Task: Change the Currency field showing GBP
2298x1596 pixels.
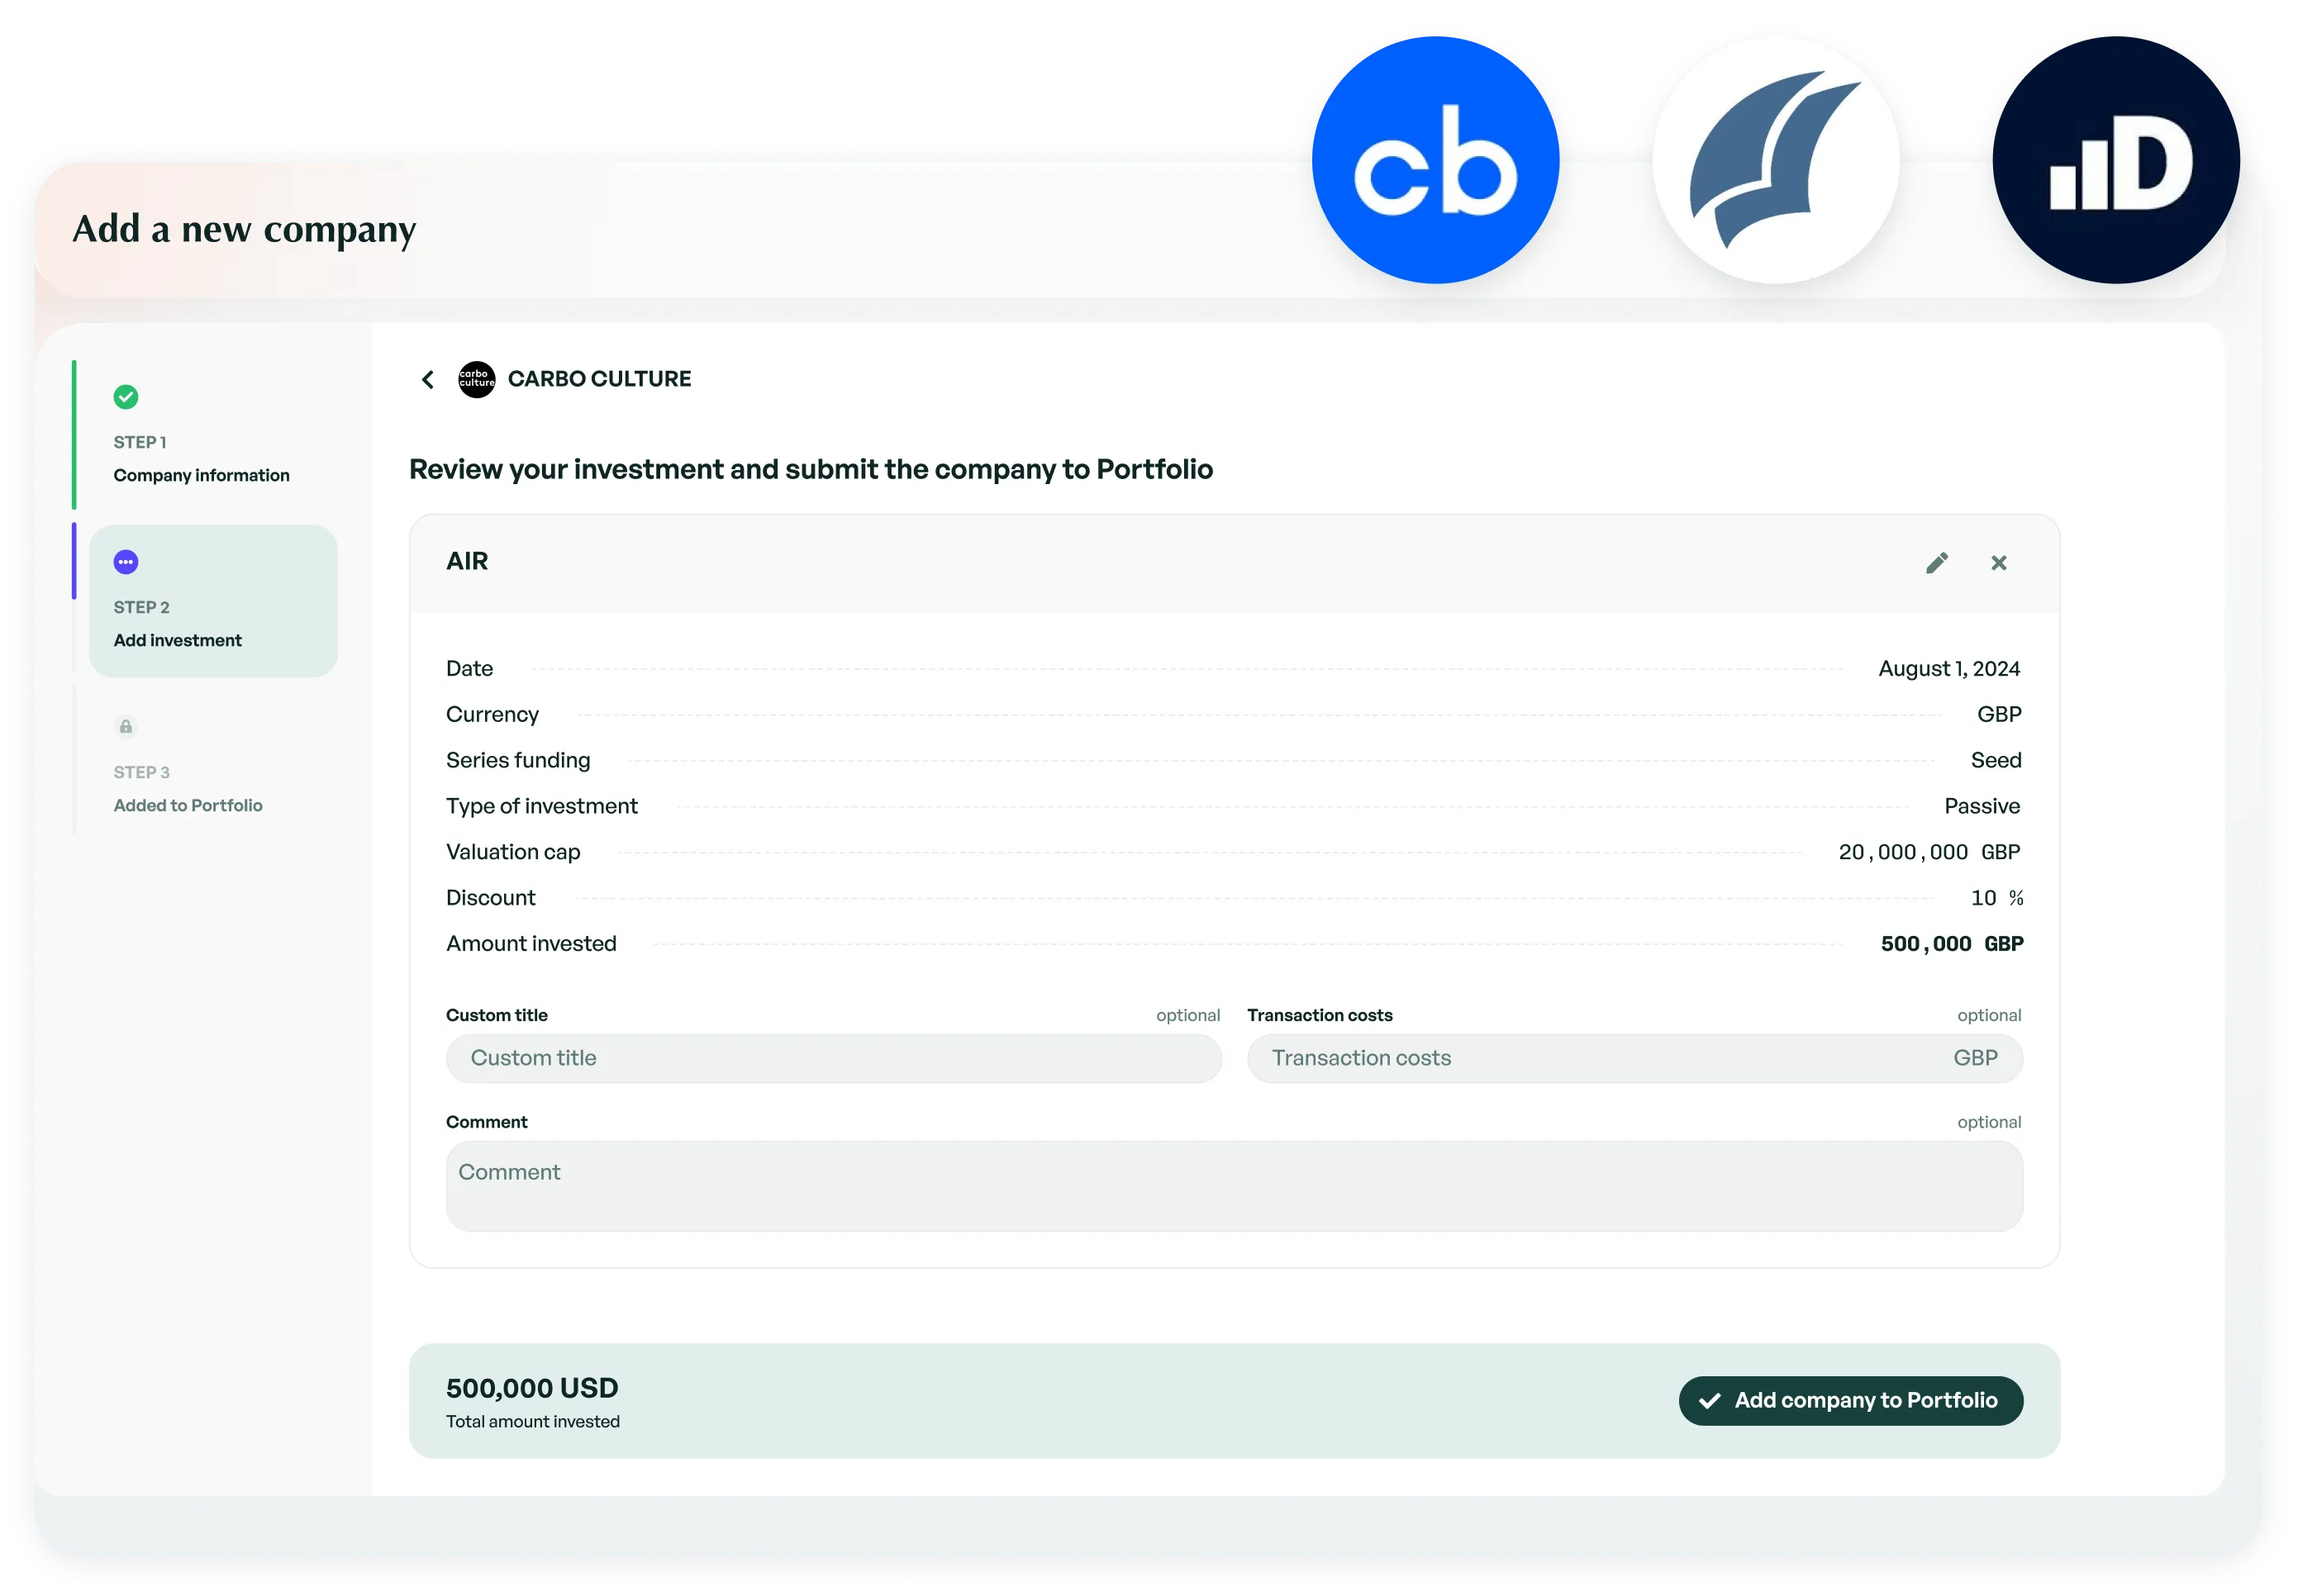Action: point(1999,714)
